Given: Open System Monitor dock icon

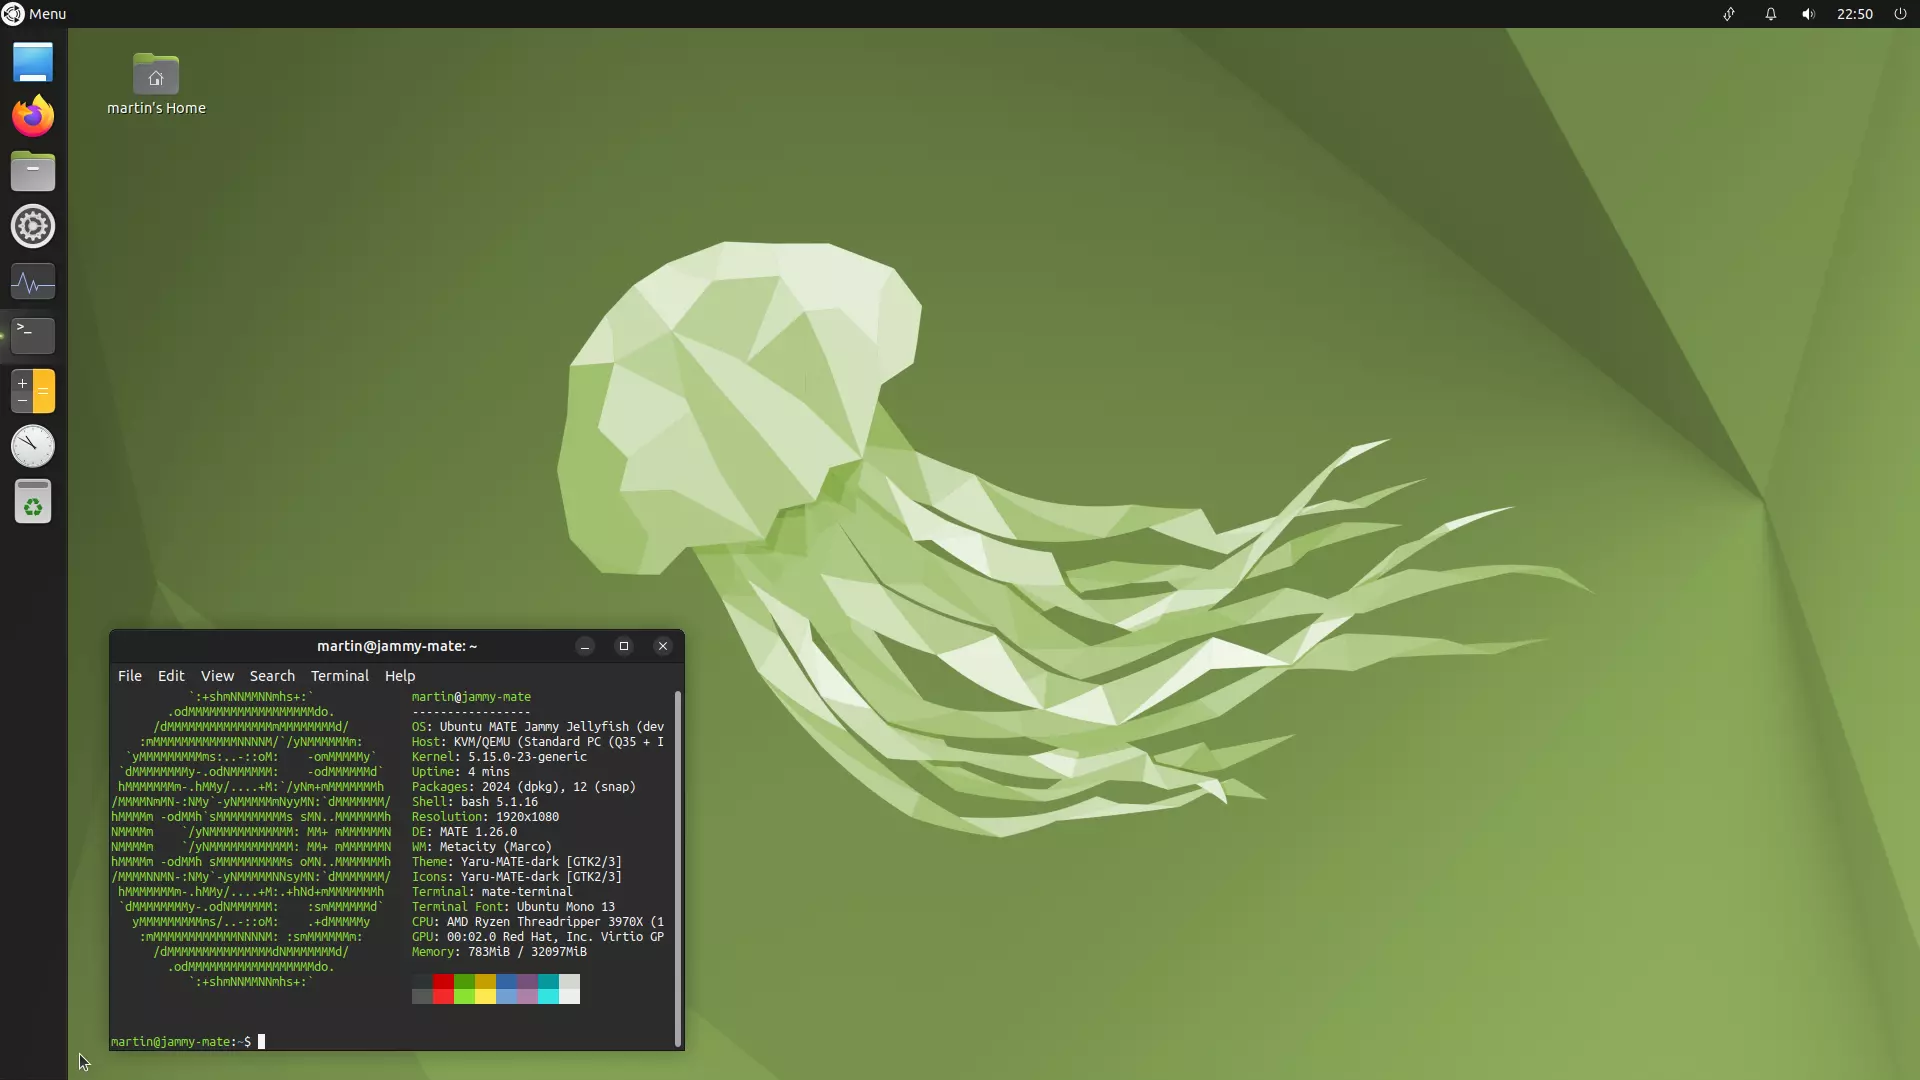Looking at the screenshot, I should tap(33, 282).
